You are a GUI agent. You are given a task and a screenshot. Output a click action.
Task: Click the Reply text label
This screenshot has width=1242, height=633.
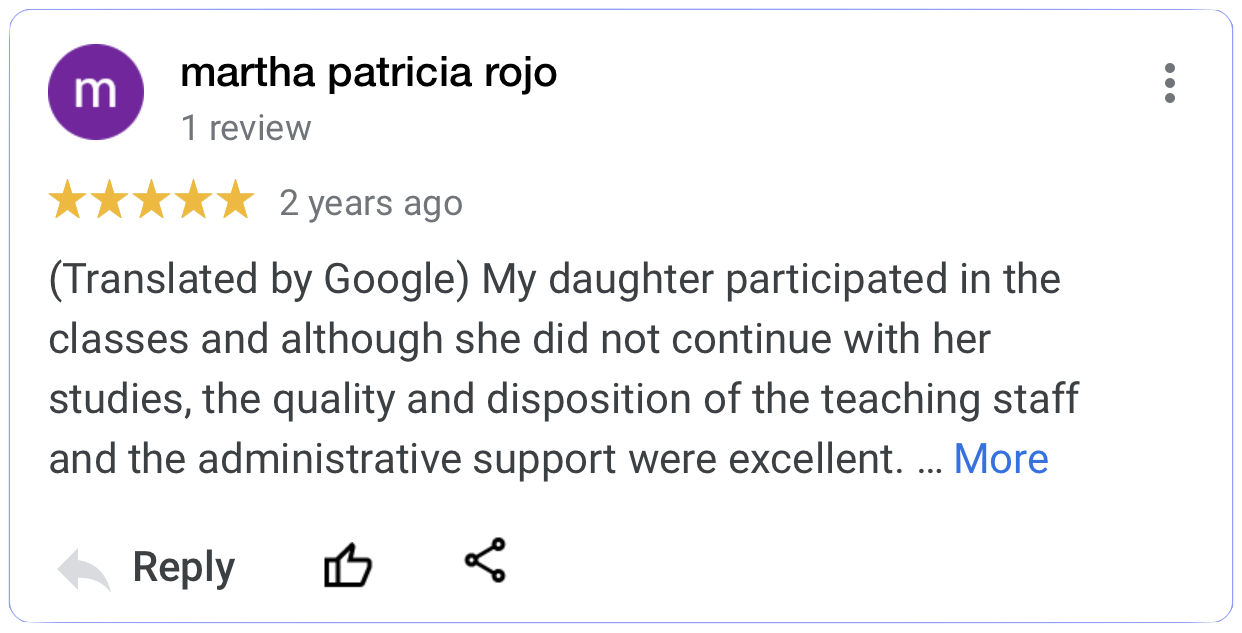click(x=184, y=567)
